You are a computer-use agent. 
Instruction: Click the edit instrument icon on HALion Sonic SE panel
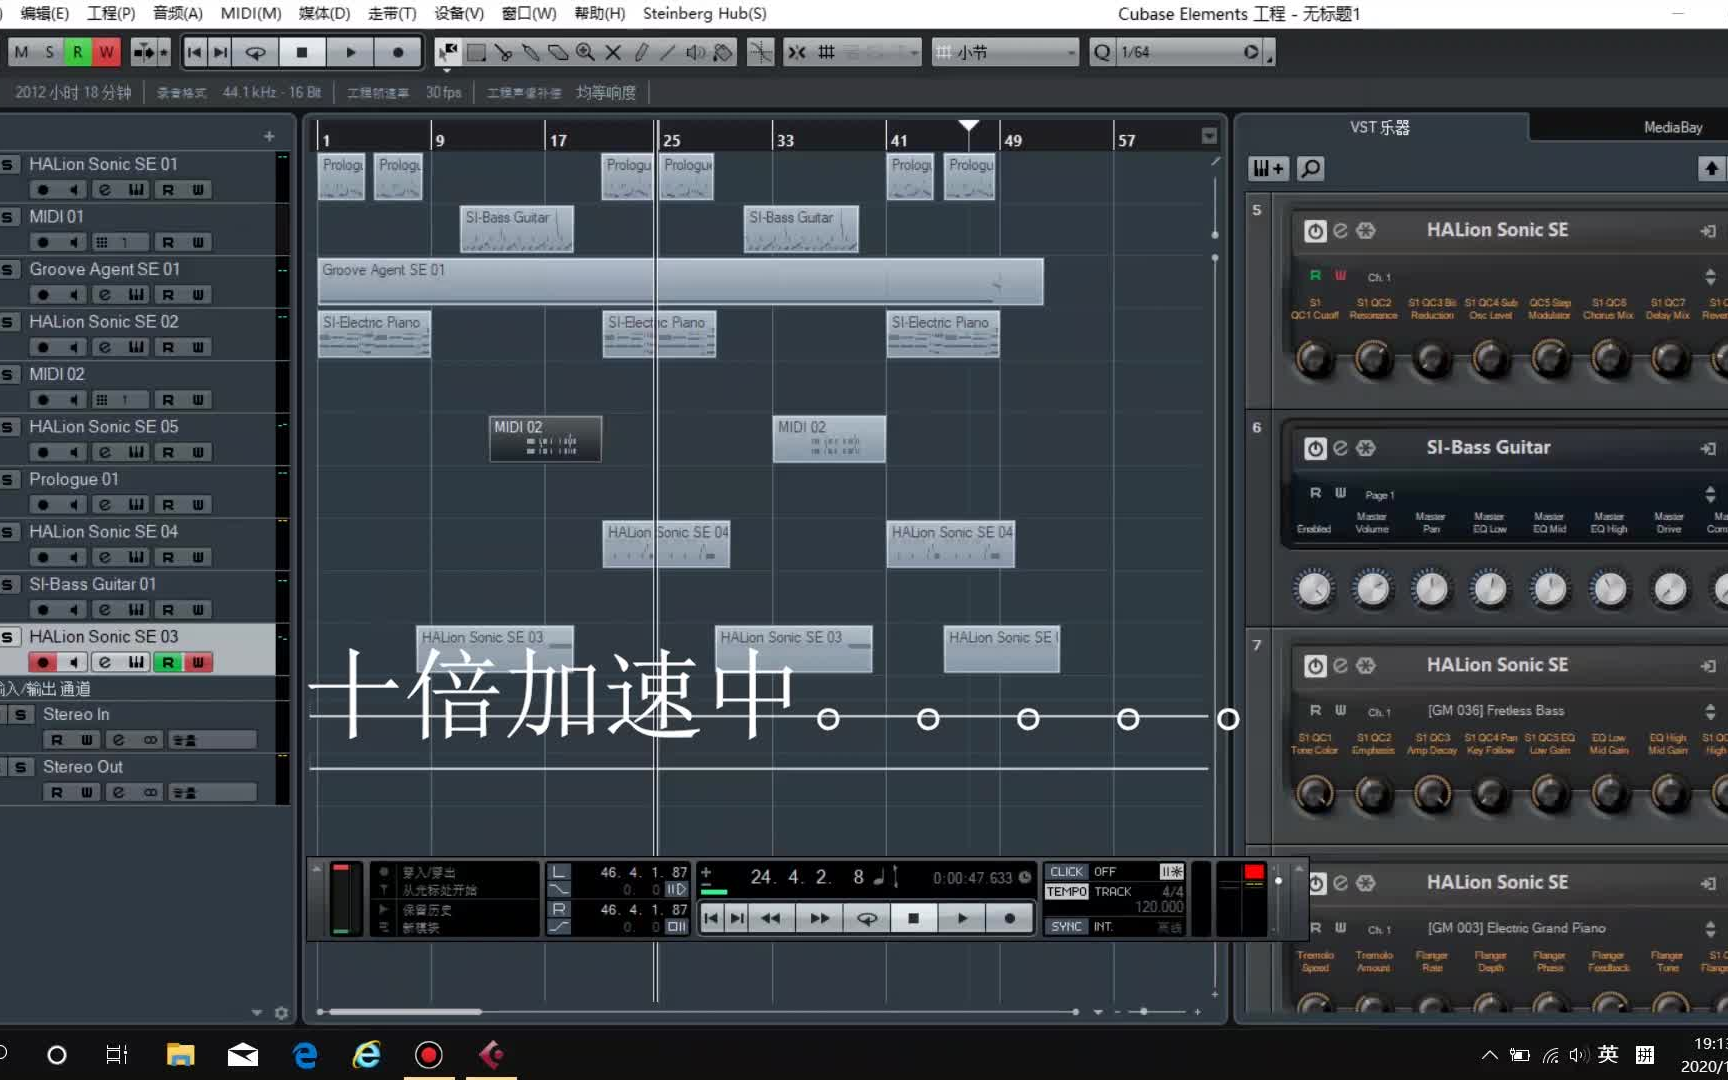pyautogui.click(x=1341, y=230)
